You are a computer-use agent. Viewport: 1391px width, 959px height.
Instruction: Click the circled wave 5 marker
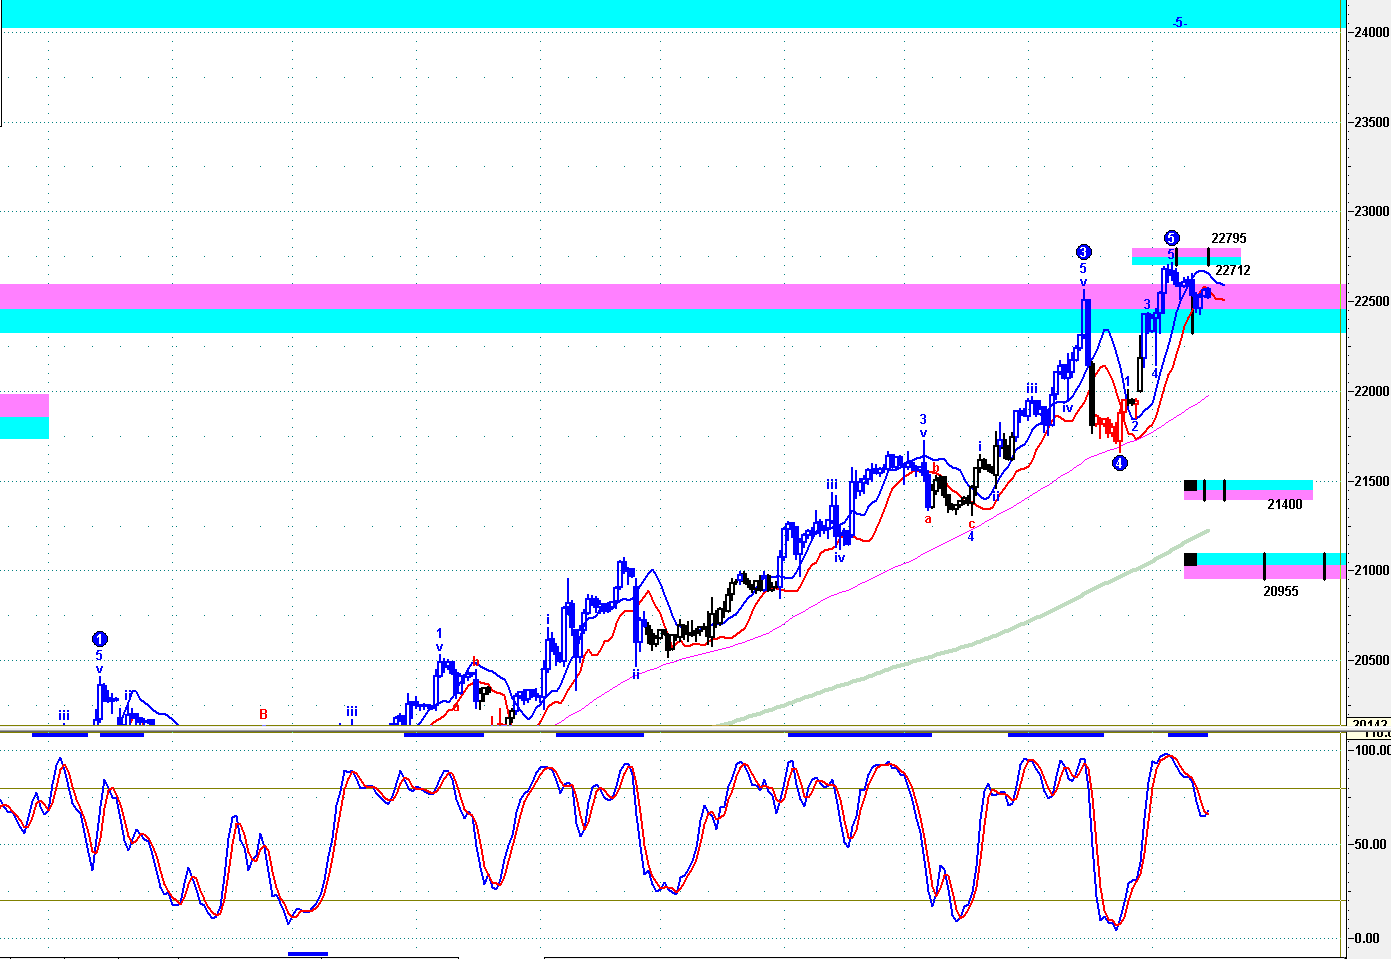click(1171, 237)
